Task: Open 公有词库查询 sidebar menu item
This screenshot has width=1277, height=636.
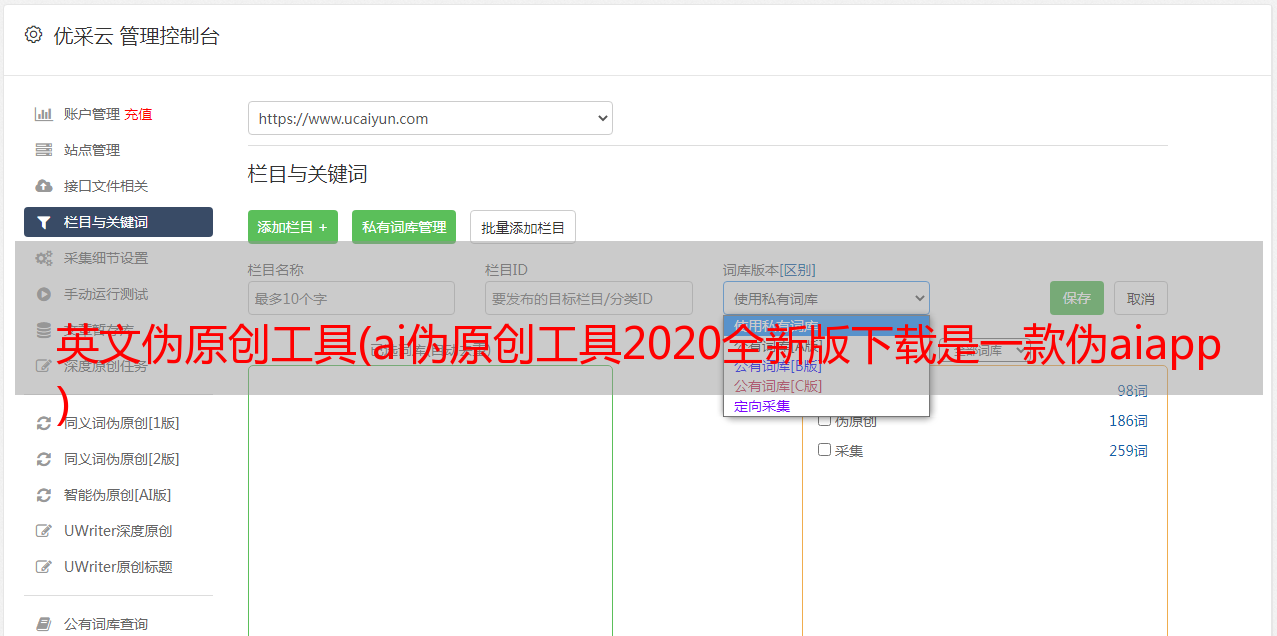Action: (x=118, y=624)
